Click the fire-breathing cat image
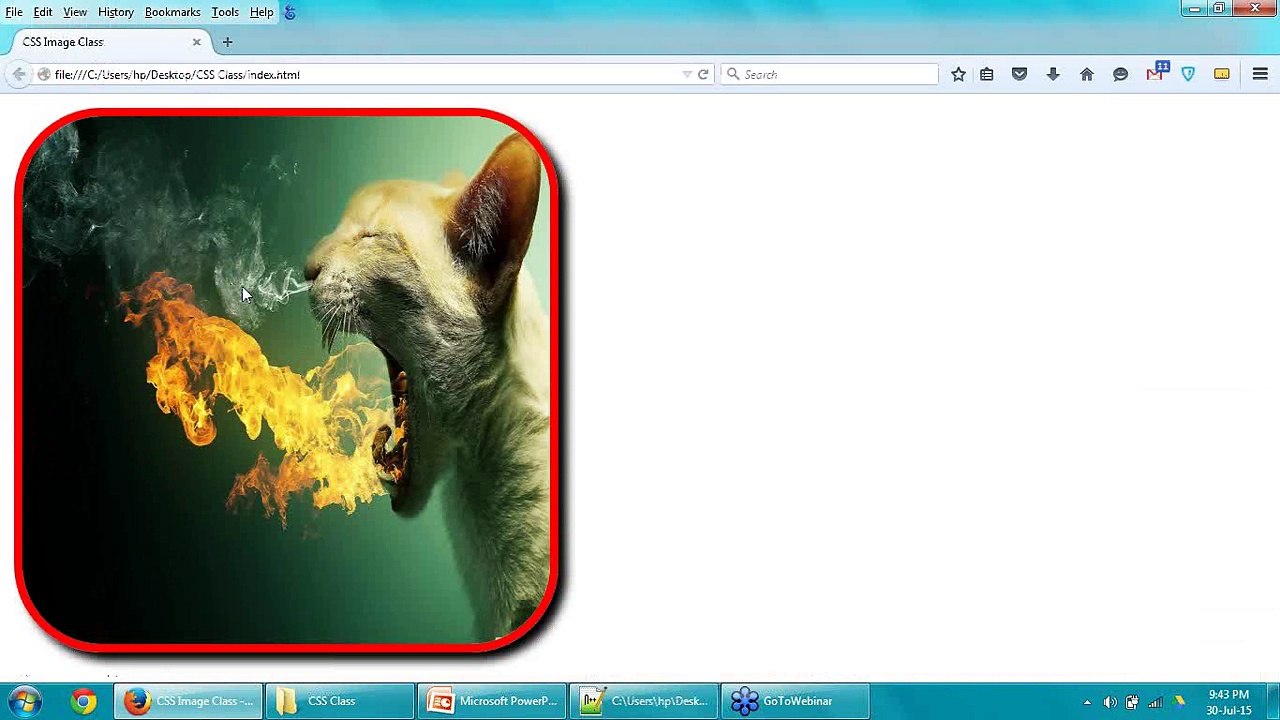The image size is (1280, 720). [287, 380]
